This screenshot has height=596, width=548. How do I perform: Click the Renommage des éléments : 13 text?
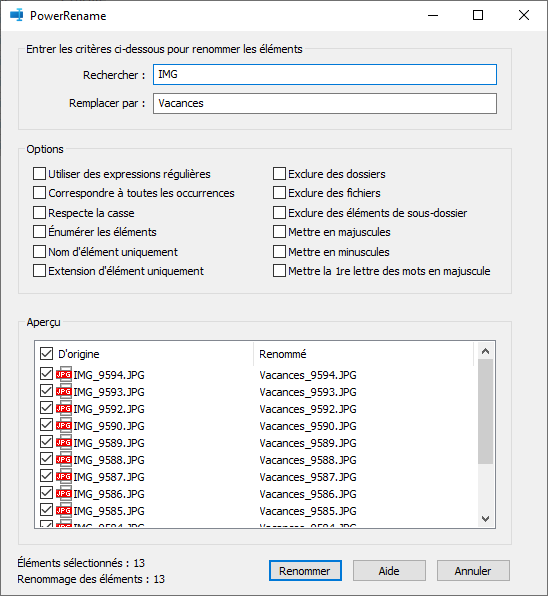(91, 579)
